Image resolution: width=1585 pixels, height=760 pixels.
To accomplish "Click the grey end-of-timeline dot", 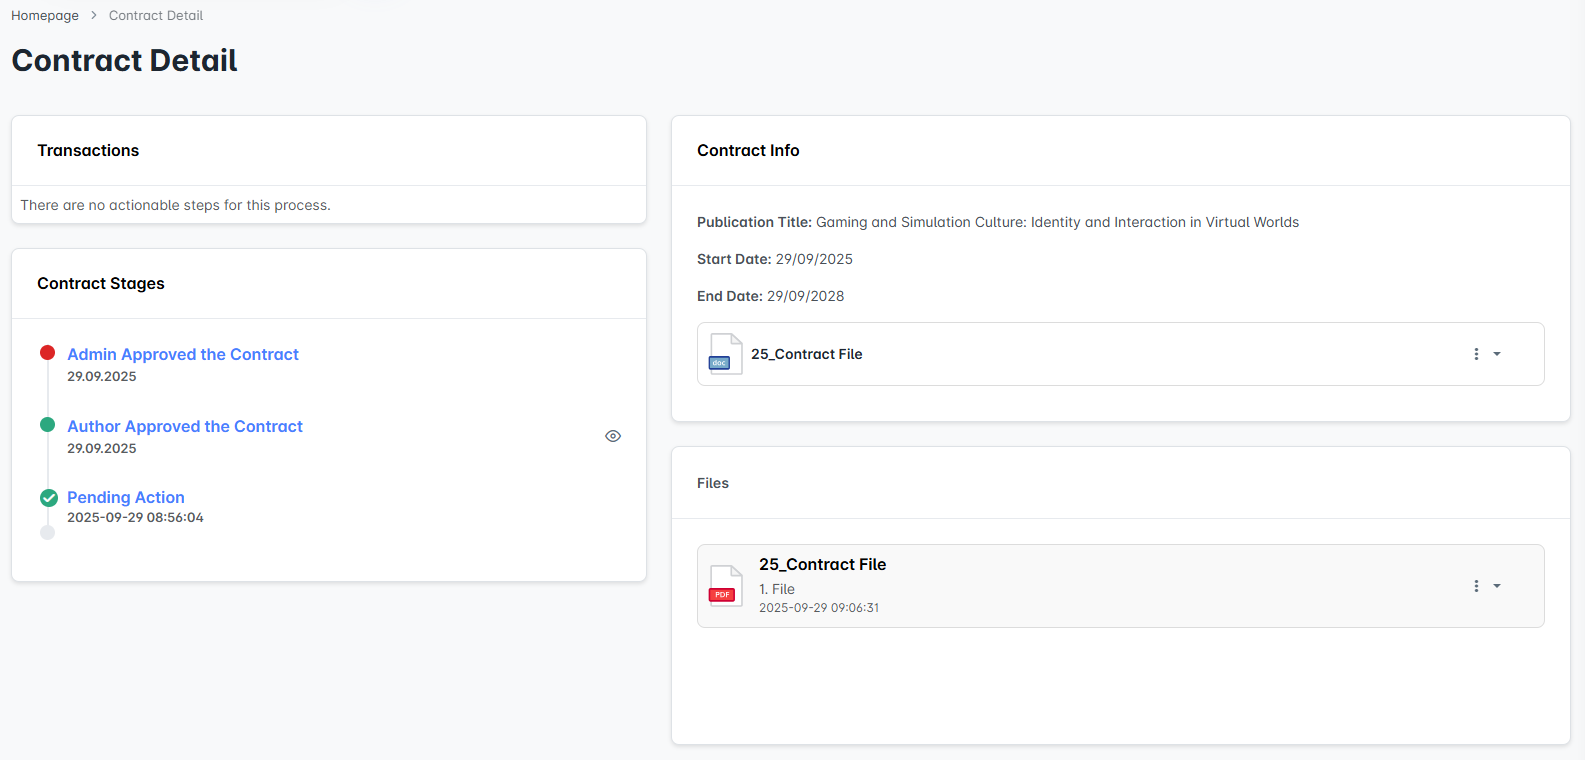I will pos(47,533).
